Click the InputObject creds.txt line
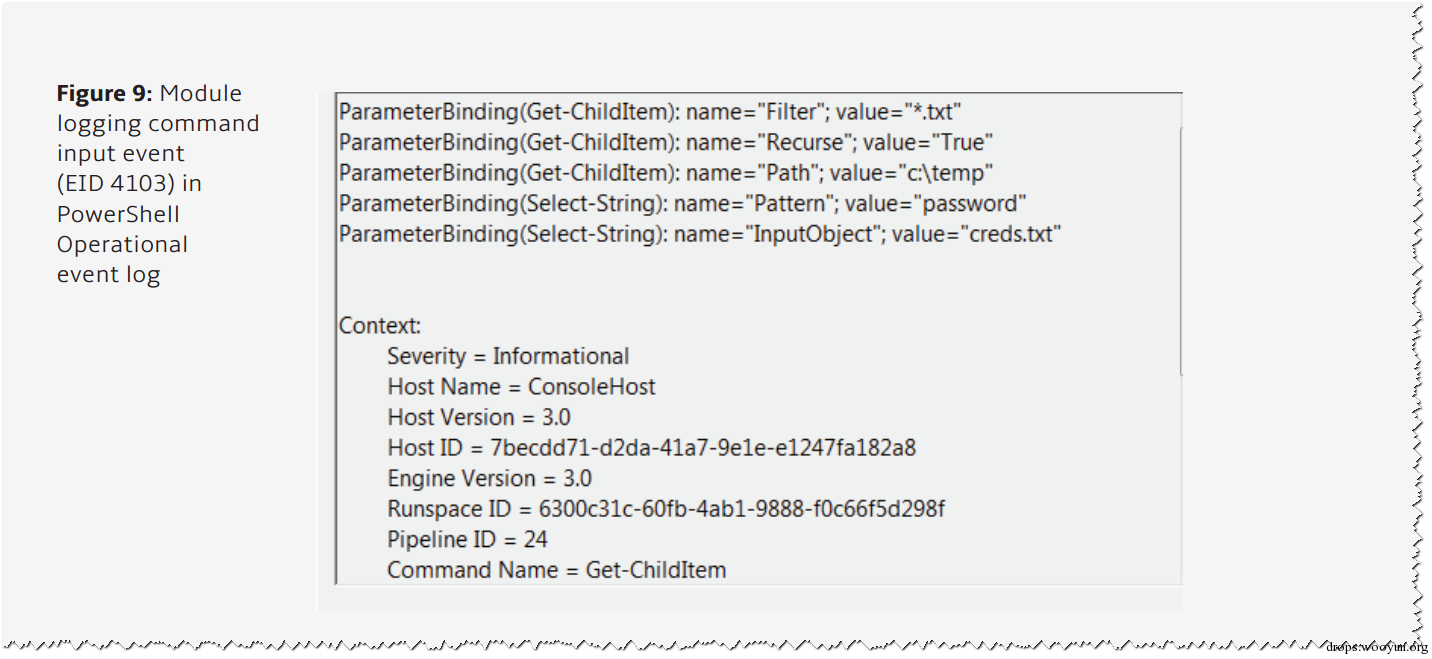The image size is (1432, 659). pyautogui.click(x=700, y=234)
